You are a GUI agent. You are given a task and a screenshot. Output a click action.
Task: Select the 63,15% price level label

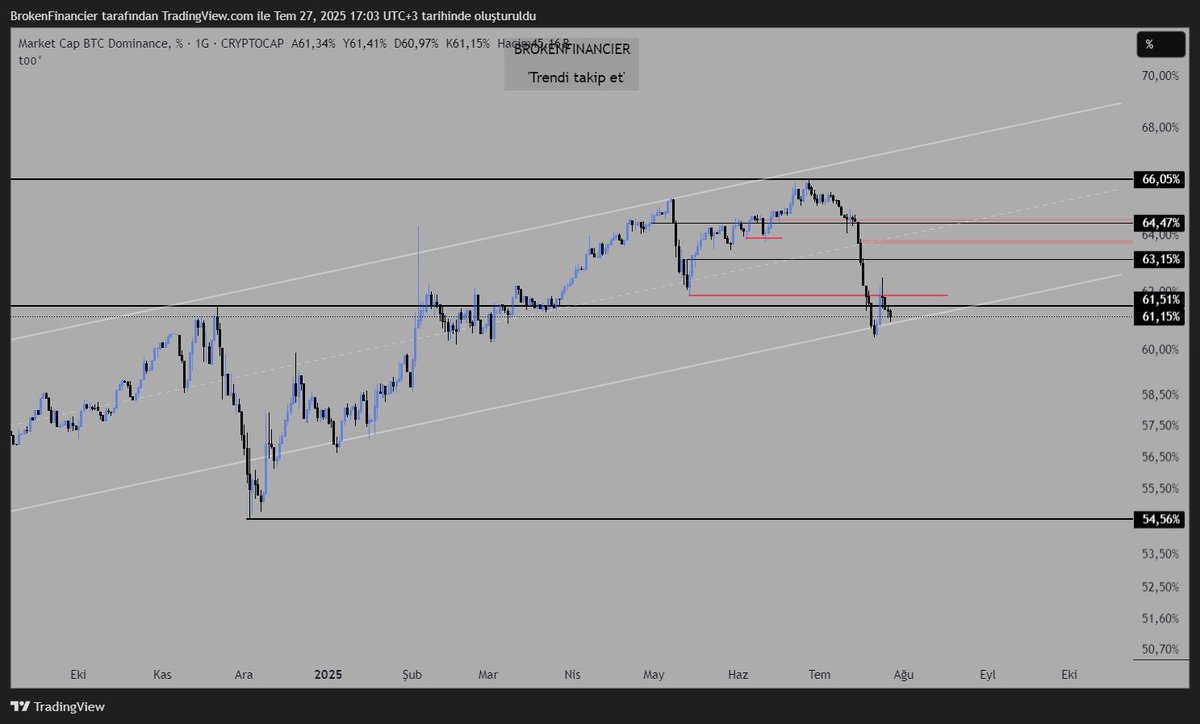pyautogui.click(x=1160, y=259)
